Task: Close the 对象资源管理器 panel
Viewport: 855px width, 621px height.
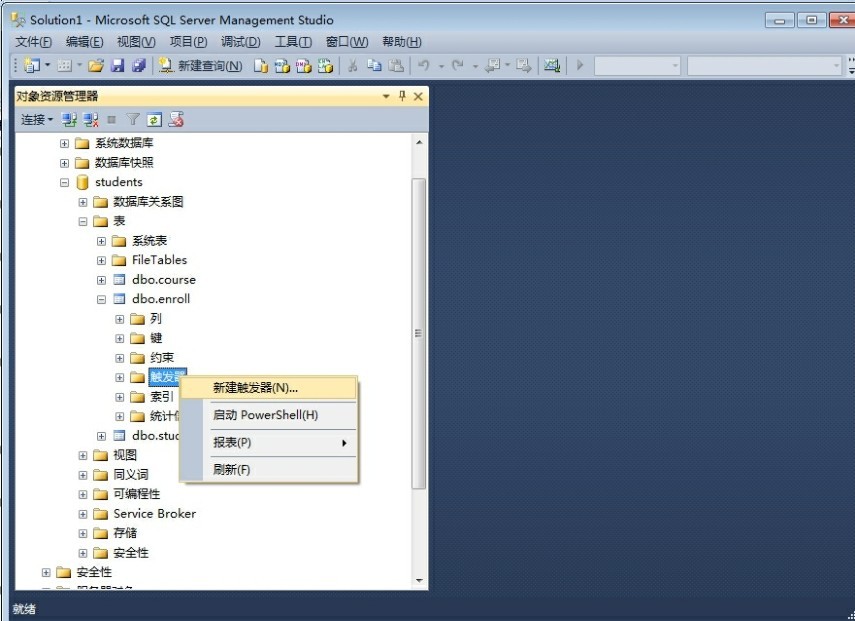Action: click(x=418, y=97)
